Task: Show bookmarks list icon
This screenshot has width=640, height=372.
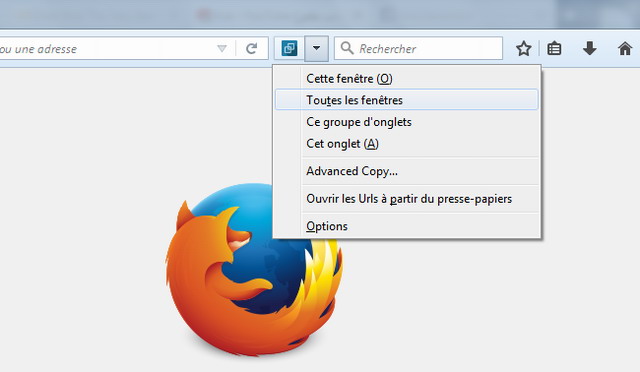Action: [x=554, y=49]
